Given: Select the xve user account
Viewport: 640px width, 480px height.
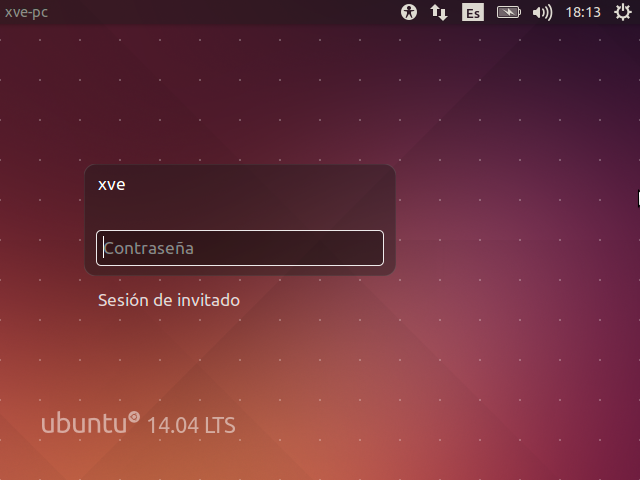Looking at the screenshot, I should click(111, 184).
